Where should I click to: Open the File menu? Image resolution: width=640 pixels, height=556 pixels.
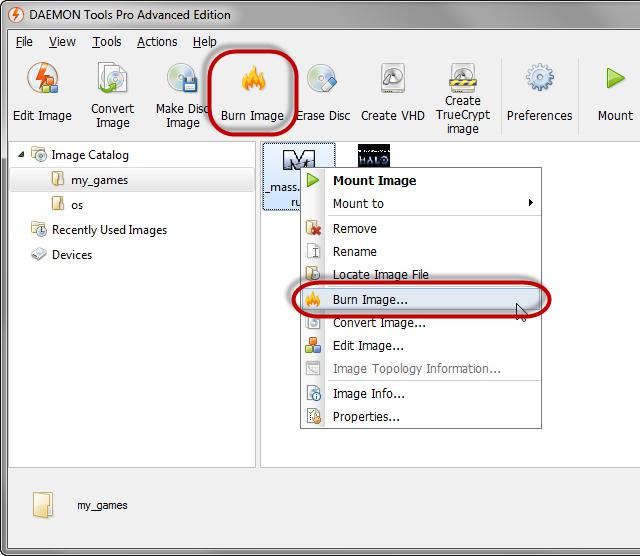tap(24, 42)
